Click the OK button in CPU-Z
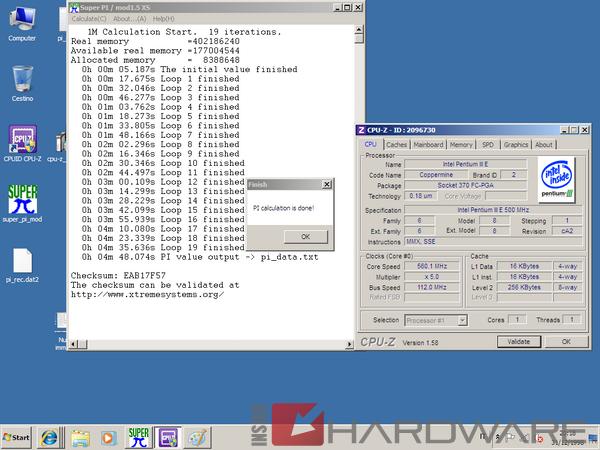The height and width of the screenshot is (450, 600). click(566, 342)
